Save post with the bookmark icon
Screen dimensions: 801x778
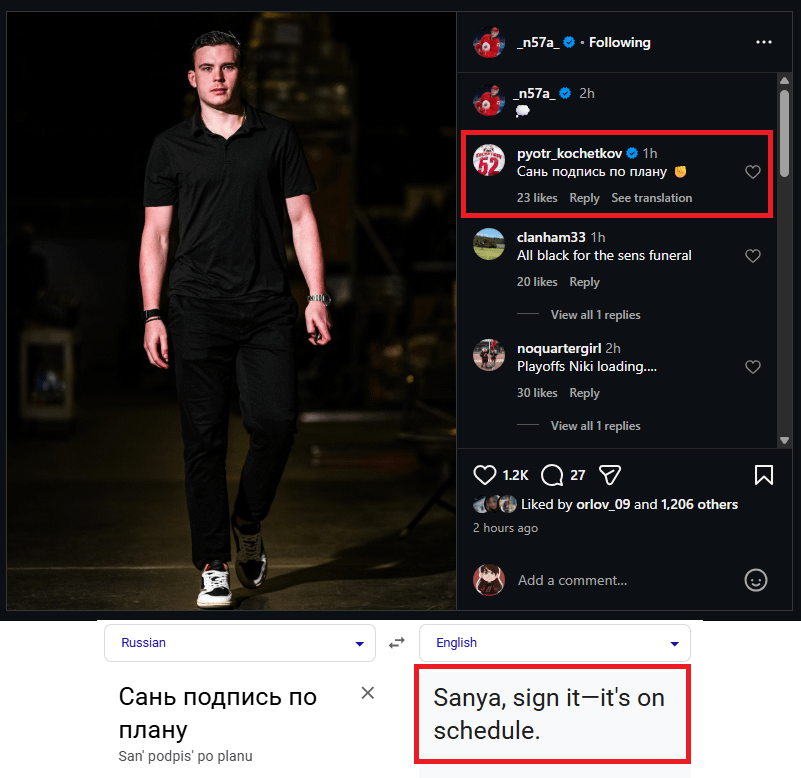763,474
